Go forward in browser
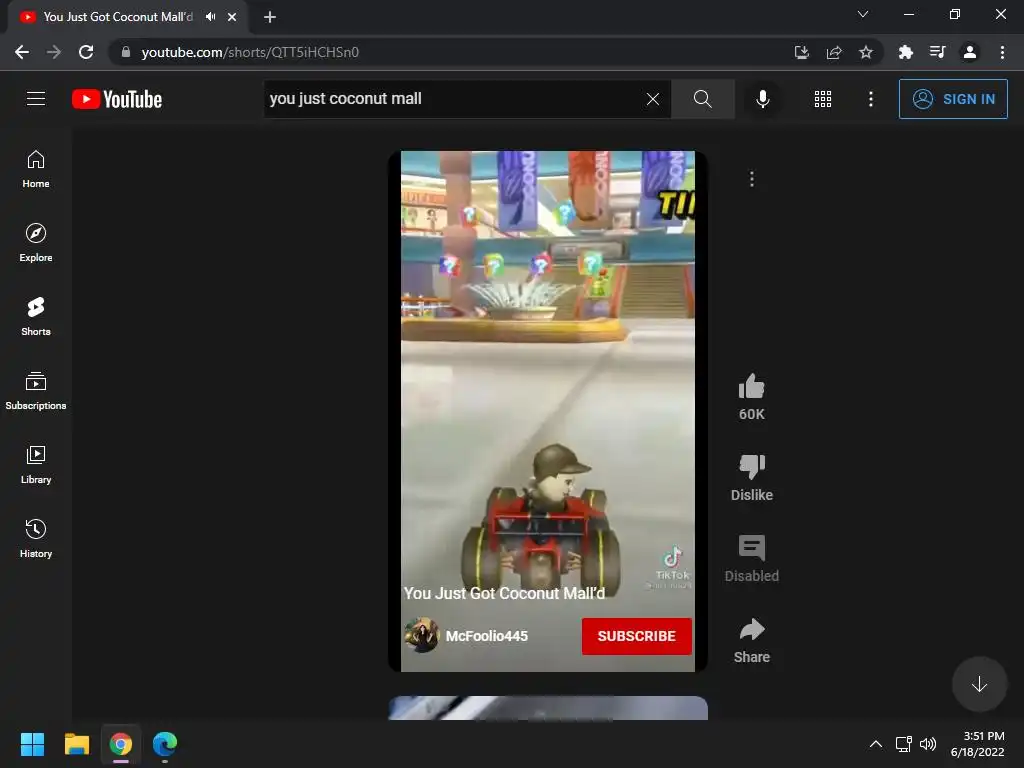This screenshot has width=1024, height=768. click(x=54, y=52)
